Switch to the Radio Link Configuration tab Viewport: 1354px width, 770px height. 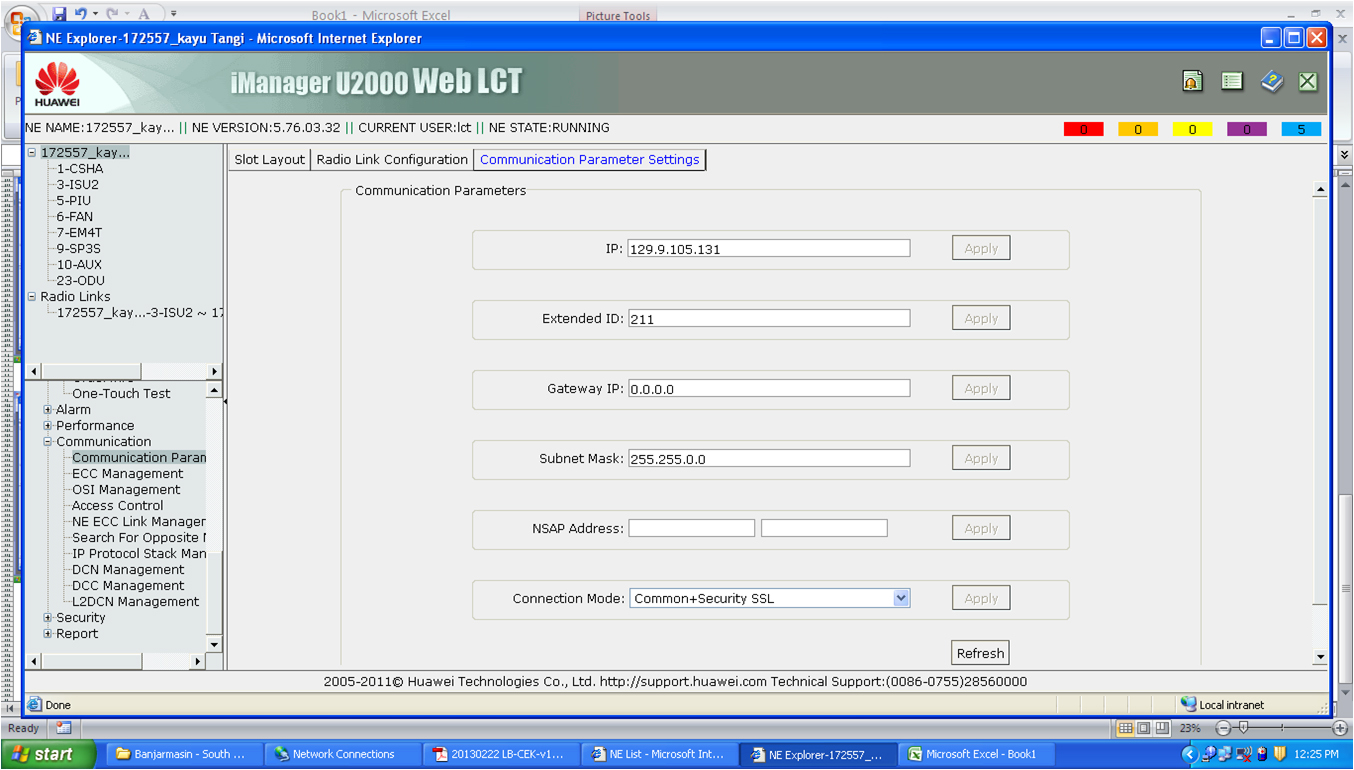(392, 159)
